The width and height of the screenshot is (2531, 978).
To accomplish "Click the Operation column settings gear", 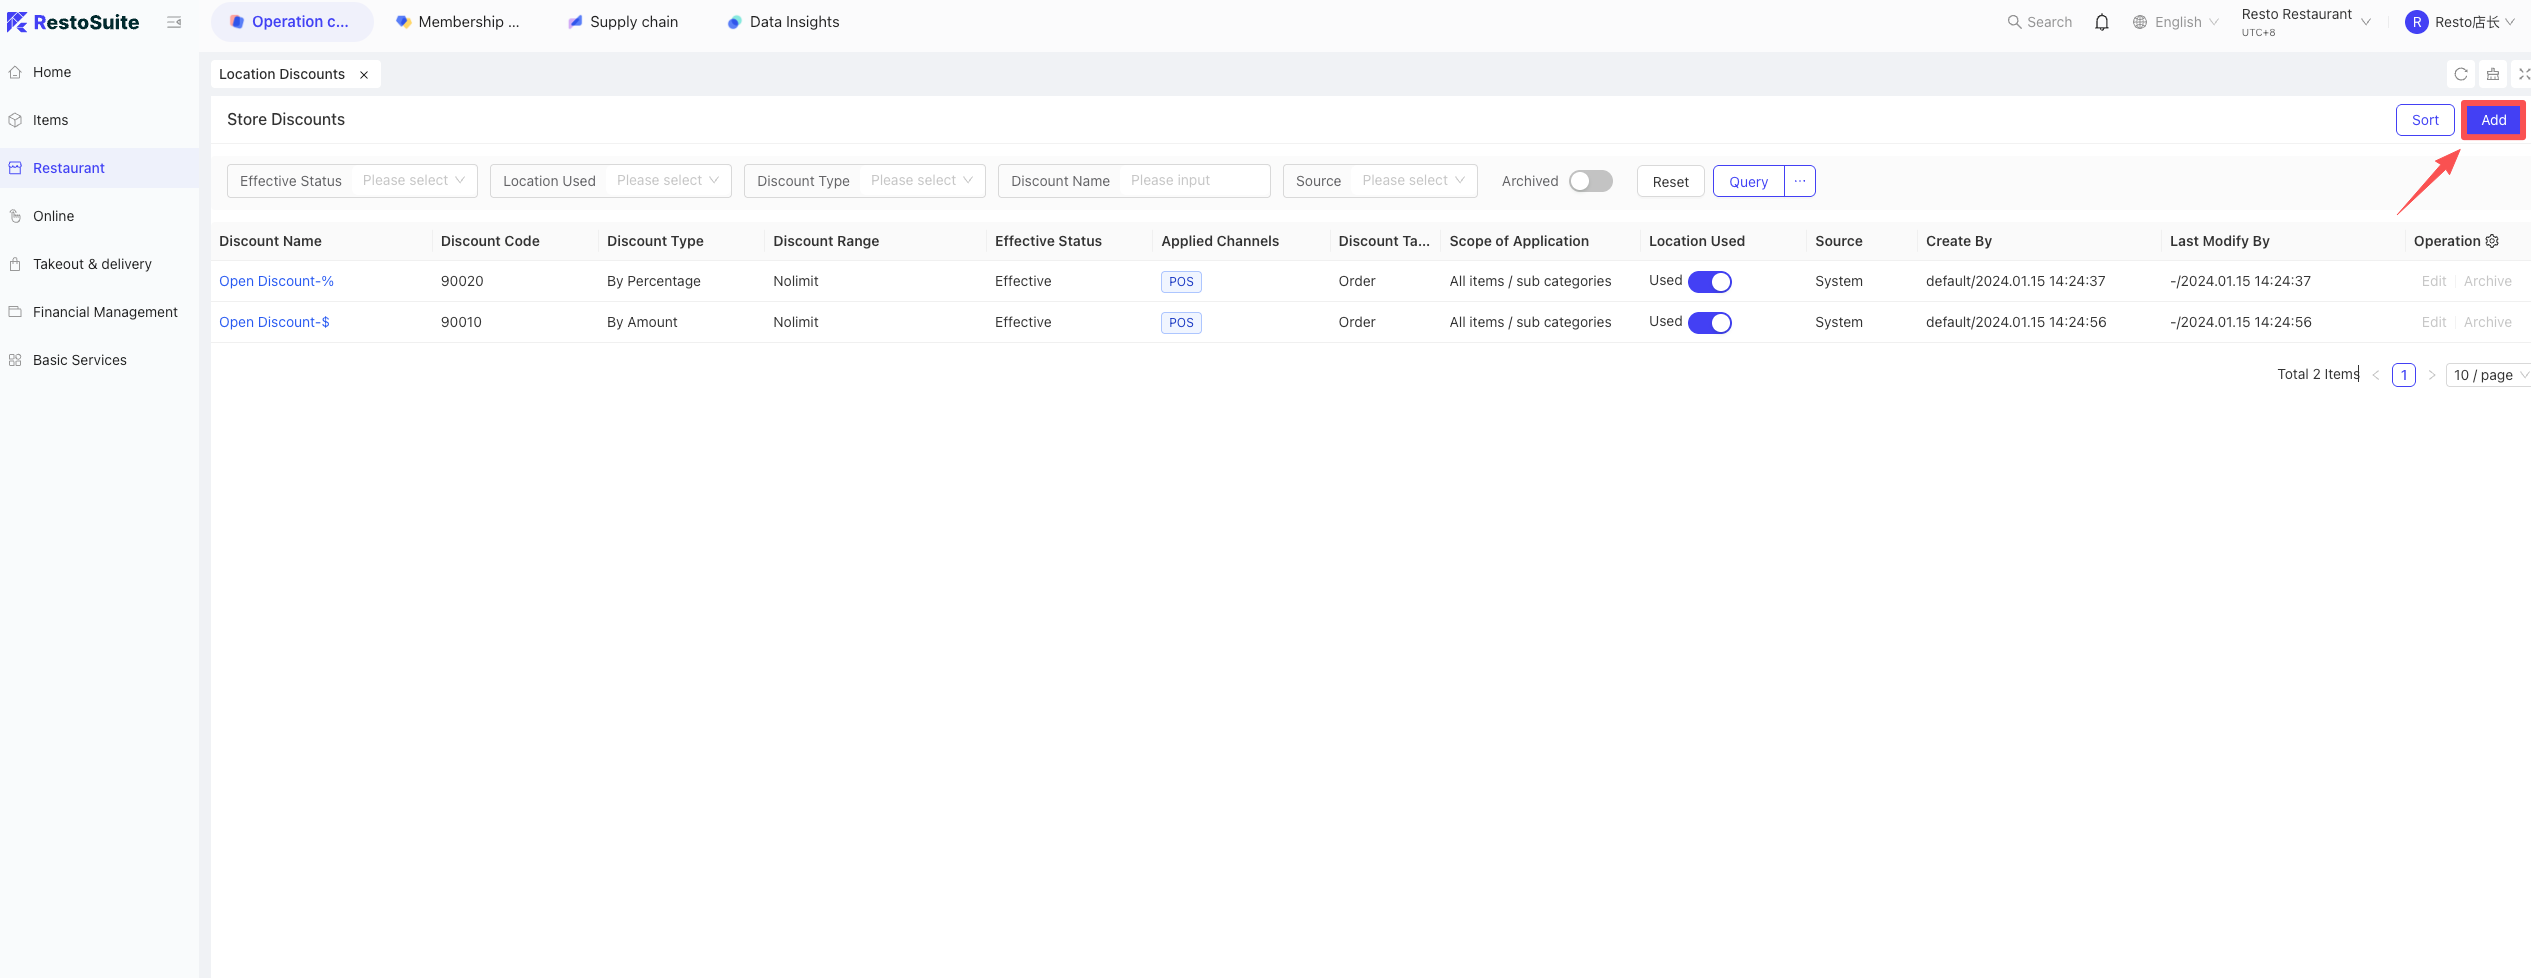I will [2492, 241].
